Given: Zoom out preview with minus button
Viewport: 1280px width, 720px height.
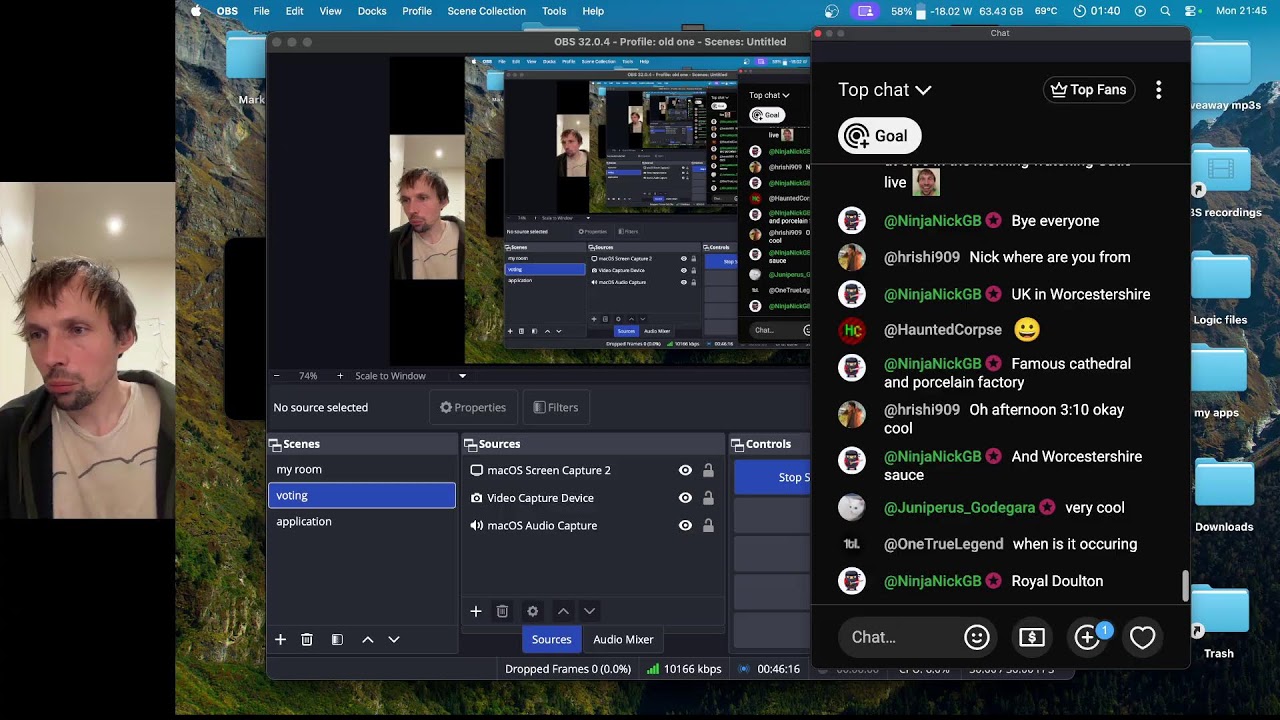Looking at the screenshot, I should tap(277, 376).
